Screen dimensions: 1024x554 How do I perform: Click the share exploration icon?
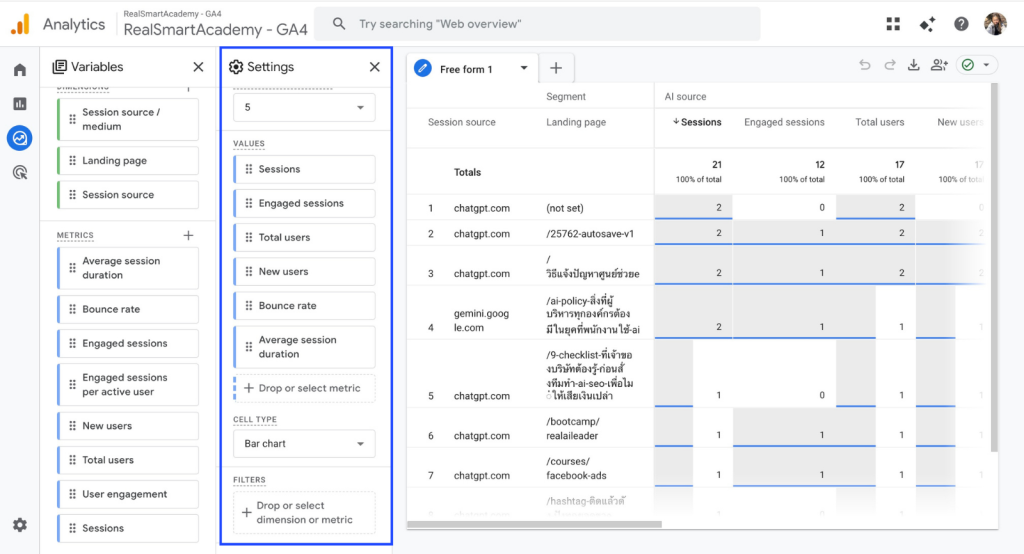(x=938, y=65)
